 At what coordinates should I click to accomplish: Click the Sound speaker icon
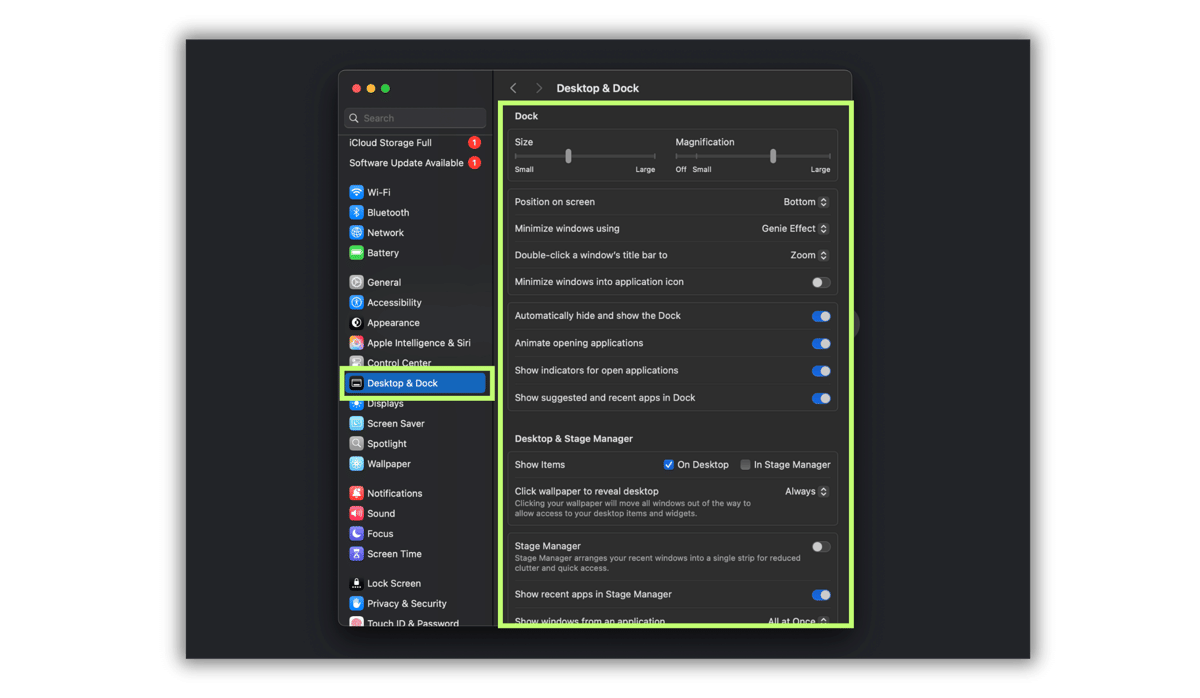pos(356,513)
